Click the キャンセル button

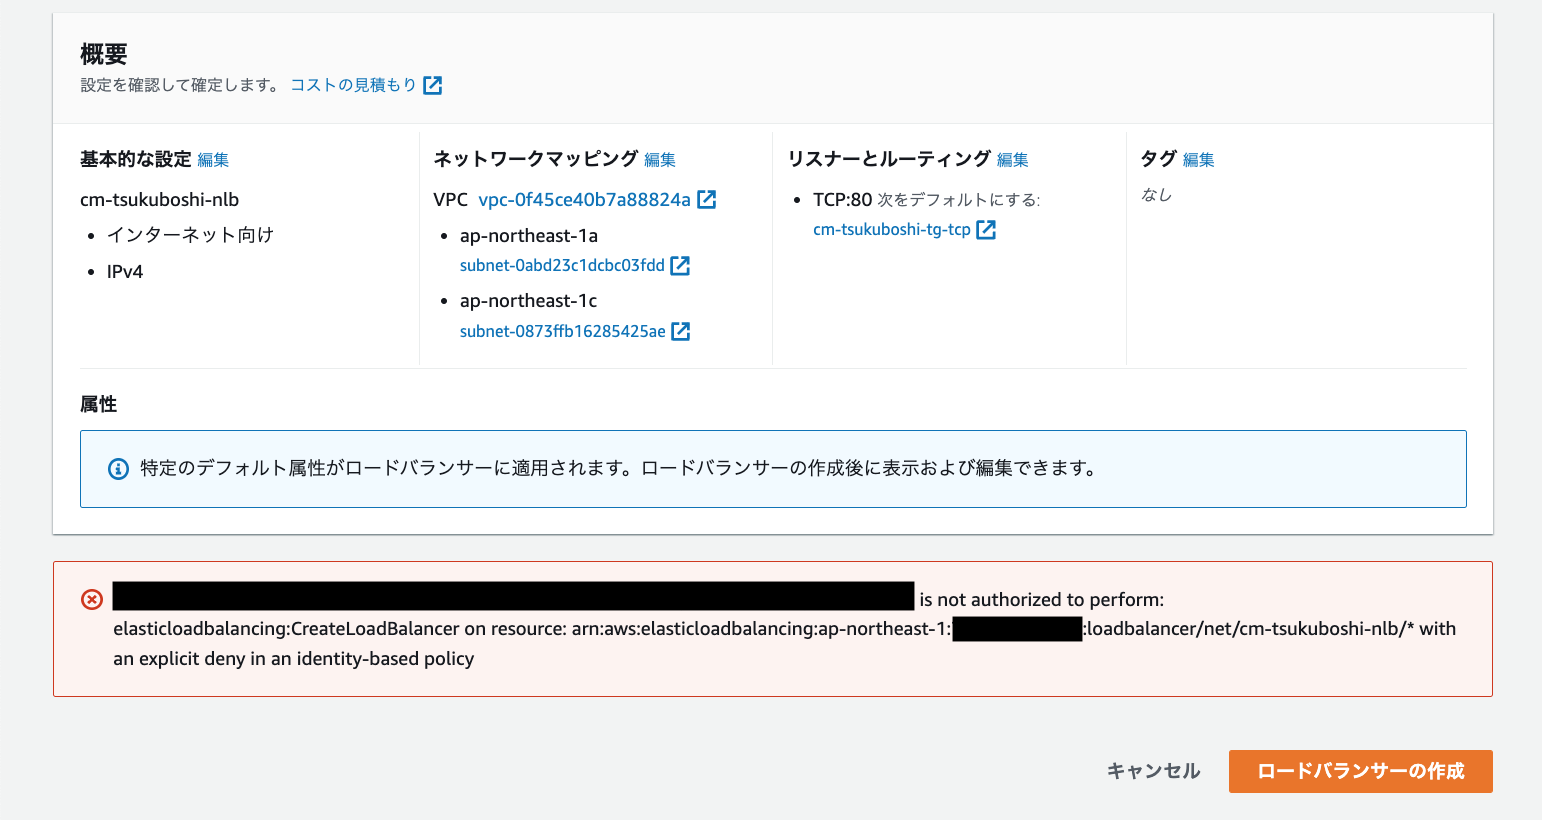pos(1152,771)
